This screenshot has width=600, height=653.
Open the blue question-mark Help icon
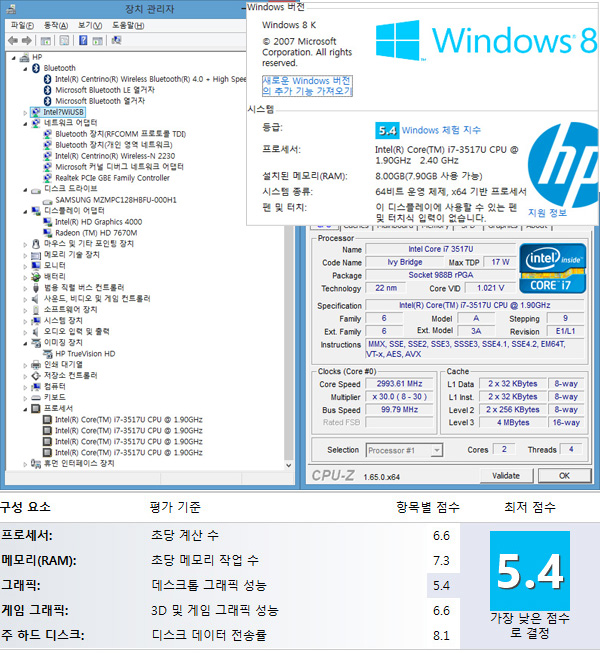coord(83,40)
